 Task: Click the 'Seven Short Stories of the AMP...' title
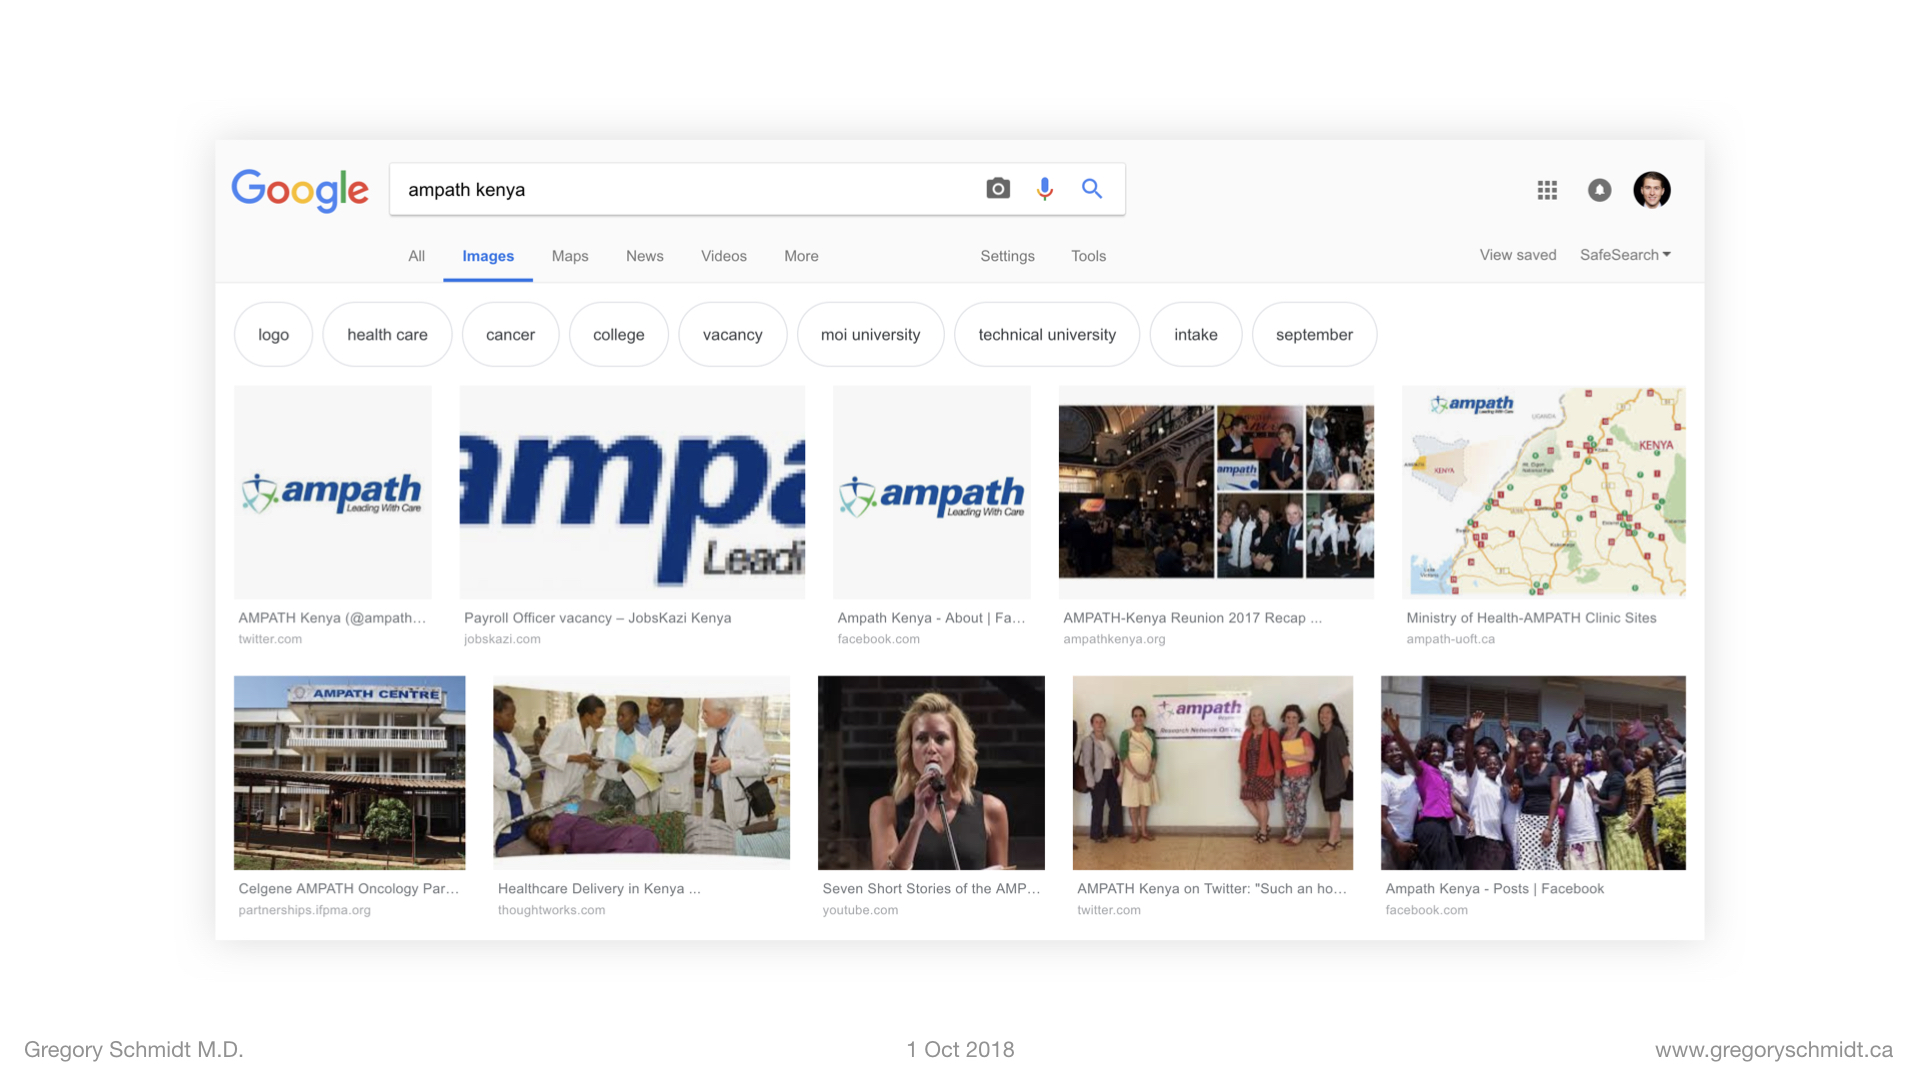931,888
